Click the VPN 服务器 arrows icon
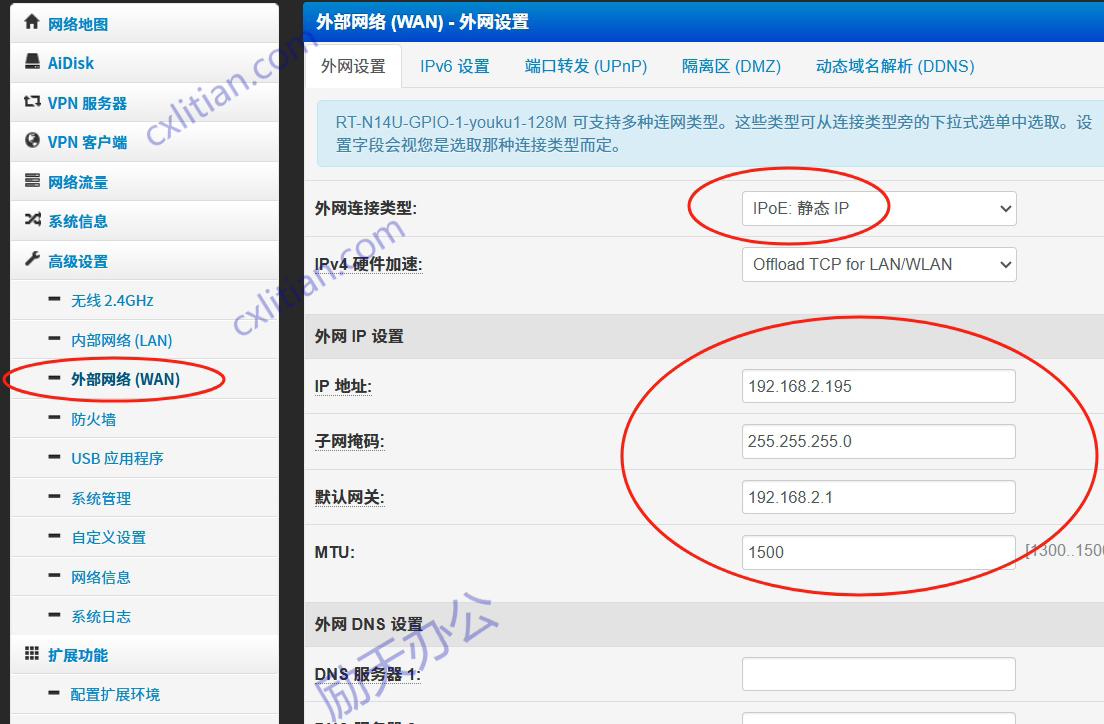 point(31,102)
